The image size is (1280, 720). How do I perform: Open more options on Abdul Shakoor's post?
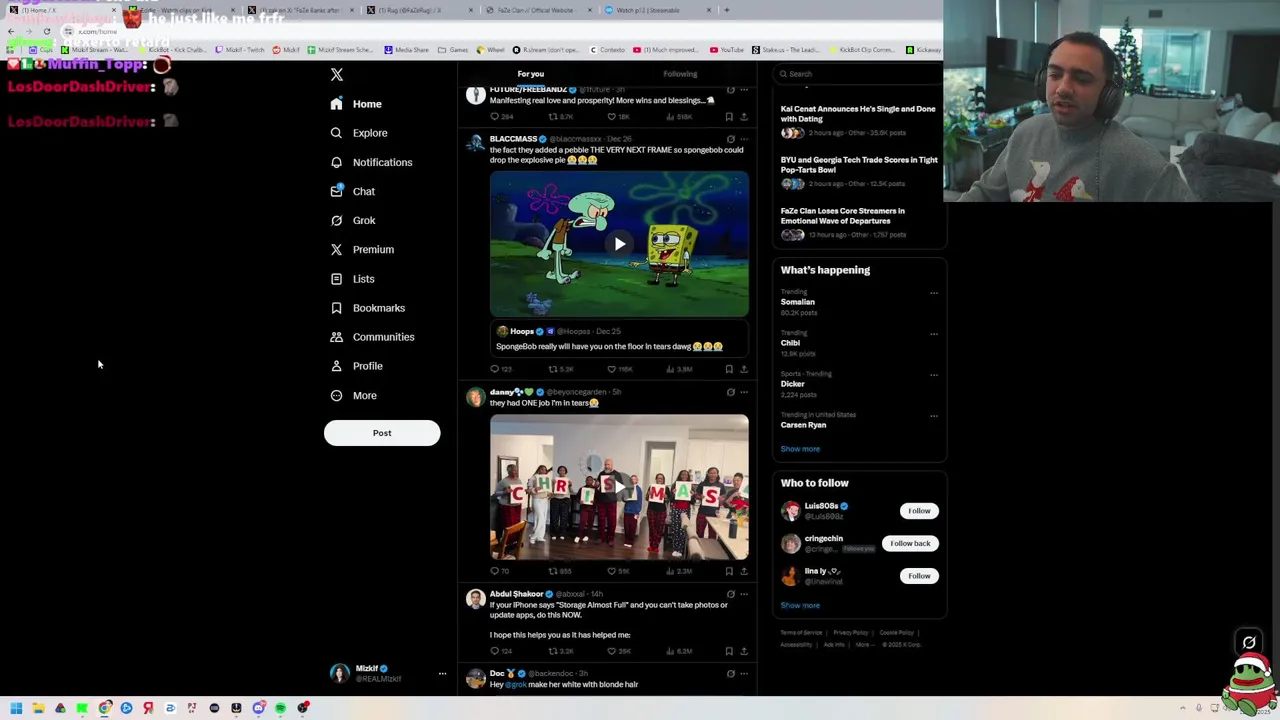(x=743, y=594)
